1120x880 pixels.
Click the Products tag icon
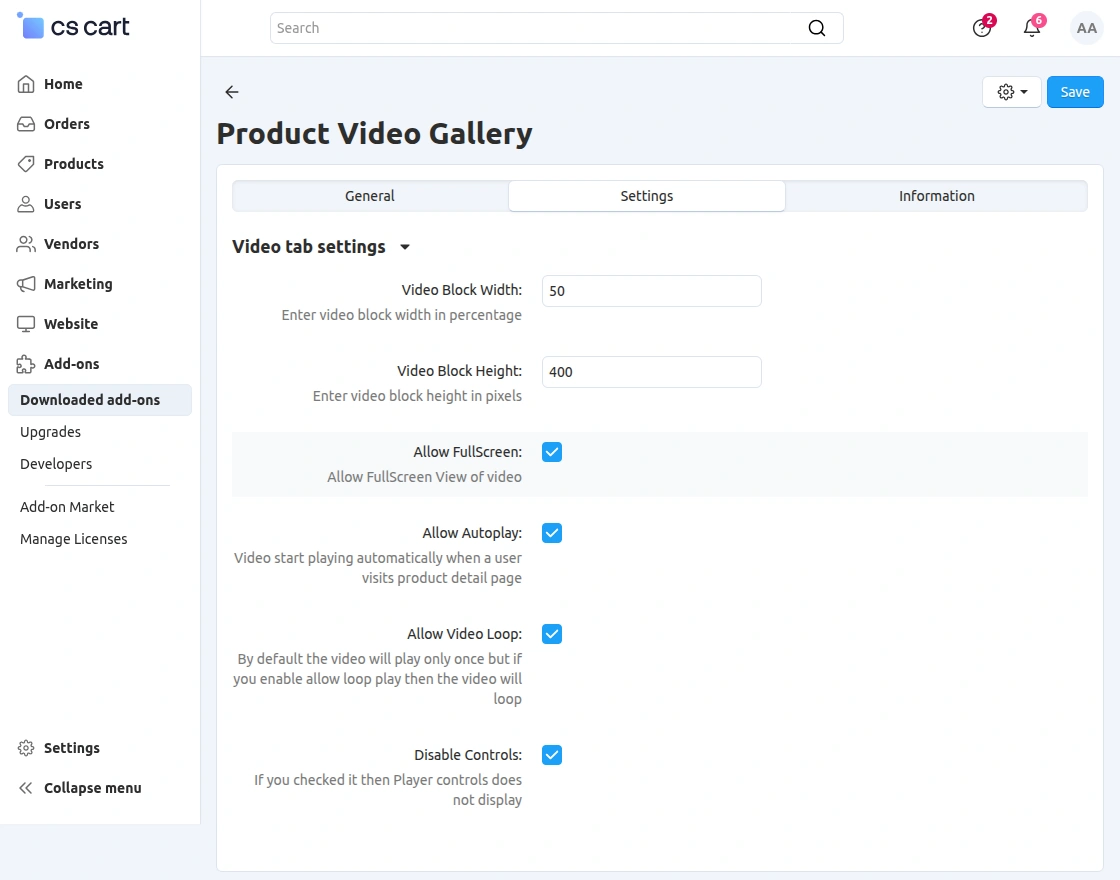[x=26, y=164]
